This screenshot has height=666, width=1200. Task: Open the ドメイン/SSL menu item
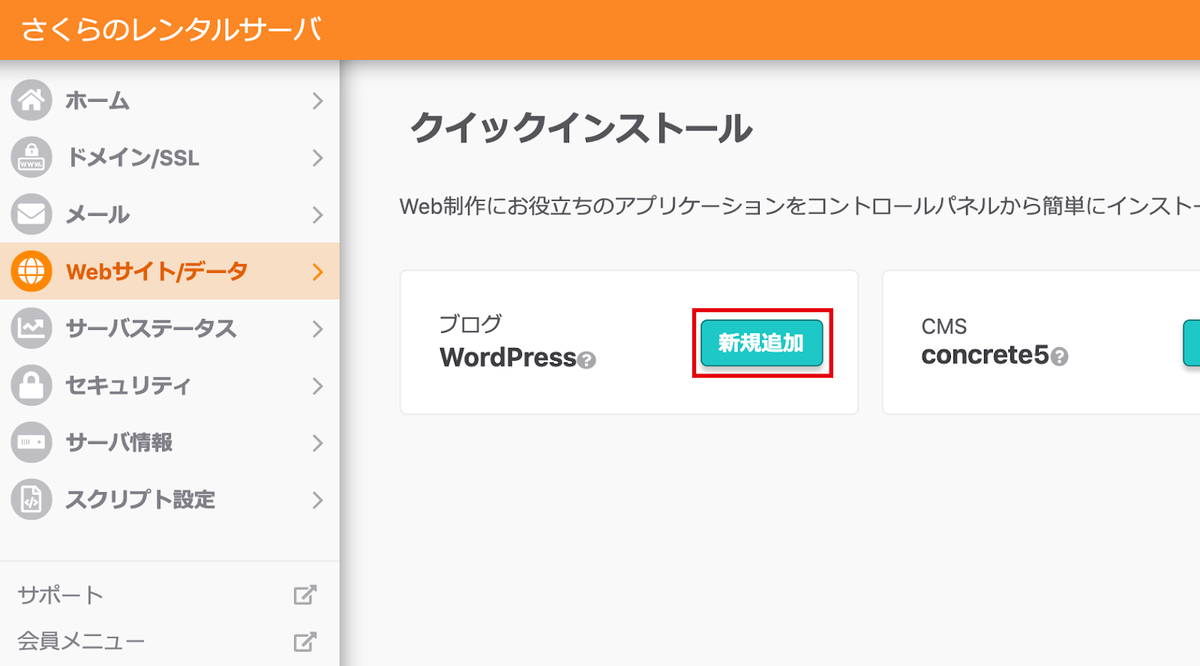tap(170, 157)
